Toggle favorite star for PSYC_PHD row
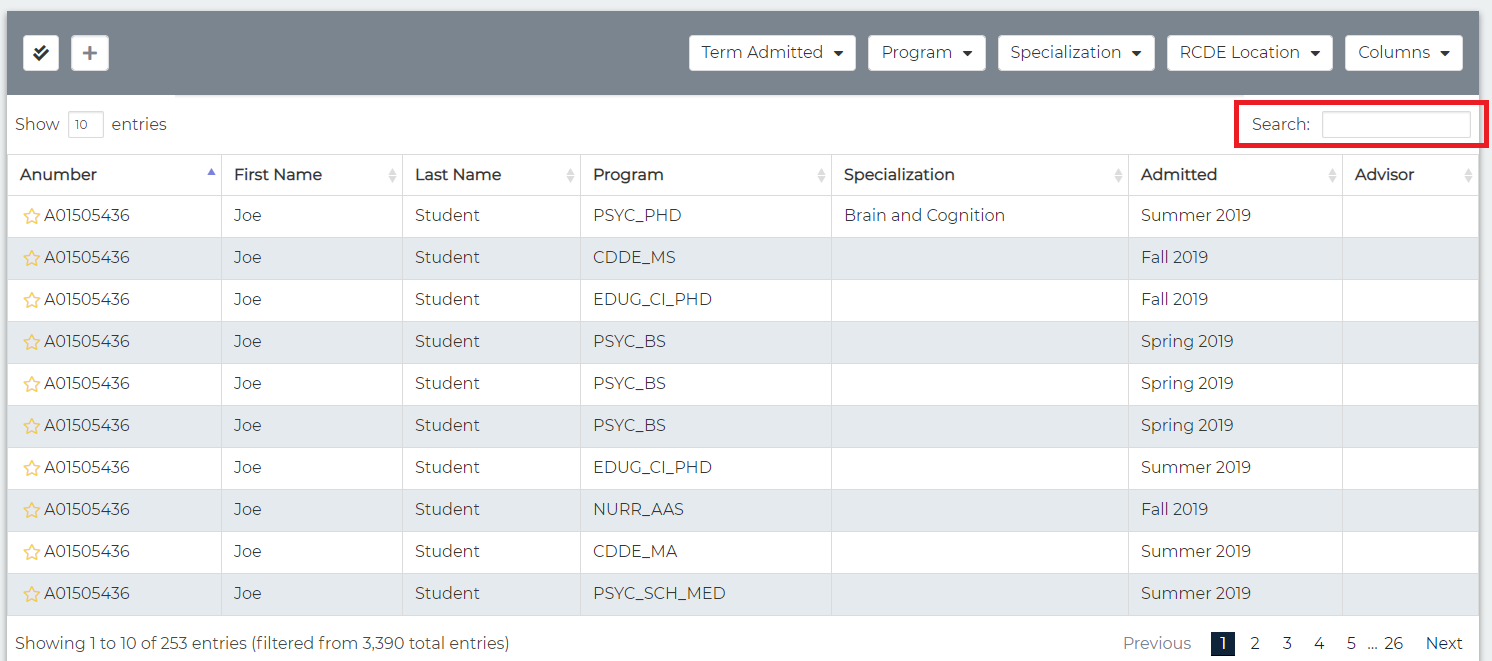Screen dimensions: 1492x661 click(32, 216)
